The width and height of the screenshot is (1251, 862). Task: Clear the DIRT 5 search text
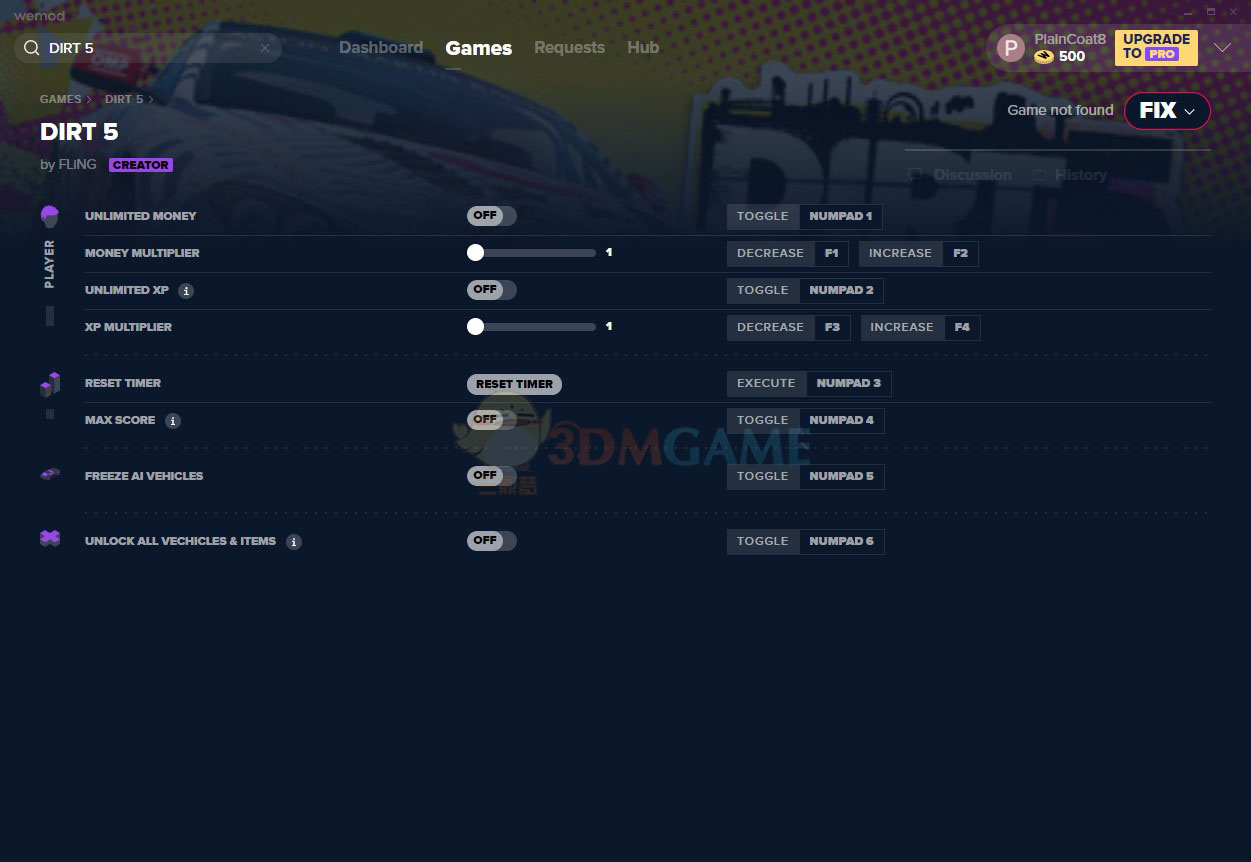(x=265, y=48)
